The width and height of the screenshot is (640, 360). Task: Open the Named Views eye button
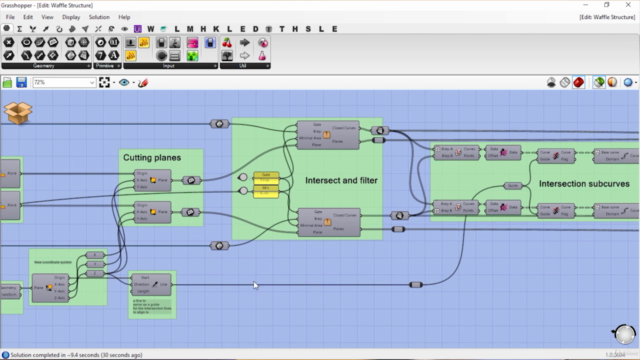coord(124,83)
